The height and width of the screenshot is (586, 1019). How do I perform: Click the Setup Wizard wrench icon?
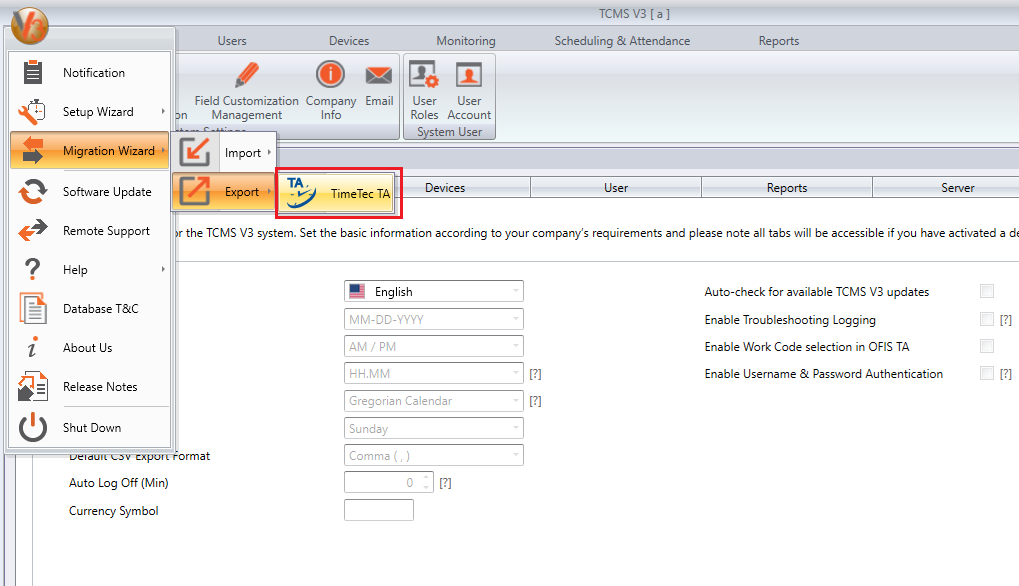point(32,112)
